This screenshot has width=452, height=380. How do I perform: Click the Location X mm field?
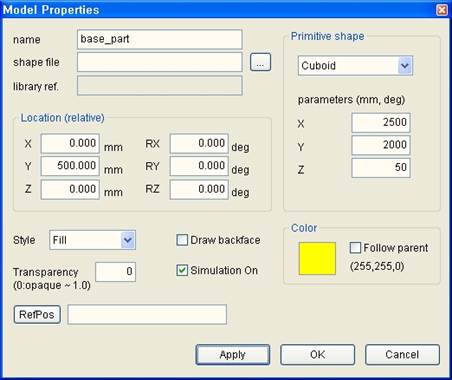[x=70, y=144]
